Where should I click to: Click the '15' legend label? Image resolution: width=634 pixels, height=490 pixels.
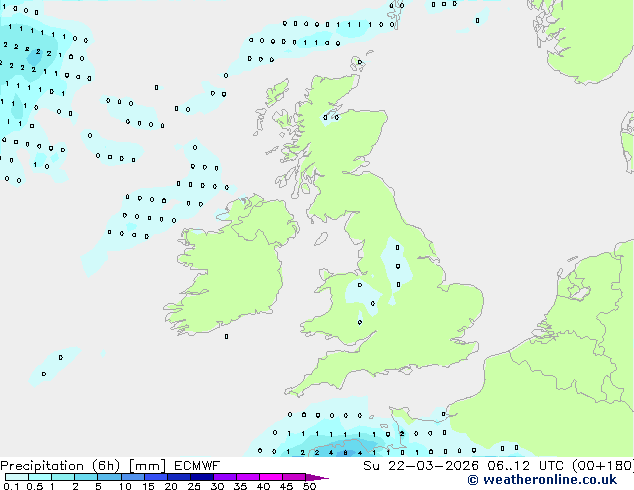(148, 486)
